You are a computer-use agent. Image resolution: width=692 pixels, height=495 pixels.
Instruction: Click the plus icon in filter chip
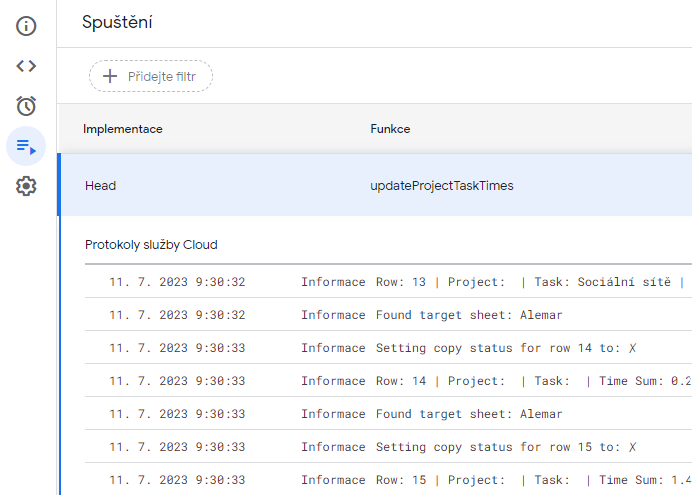110,76
